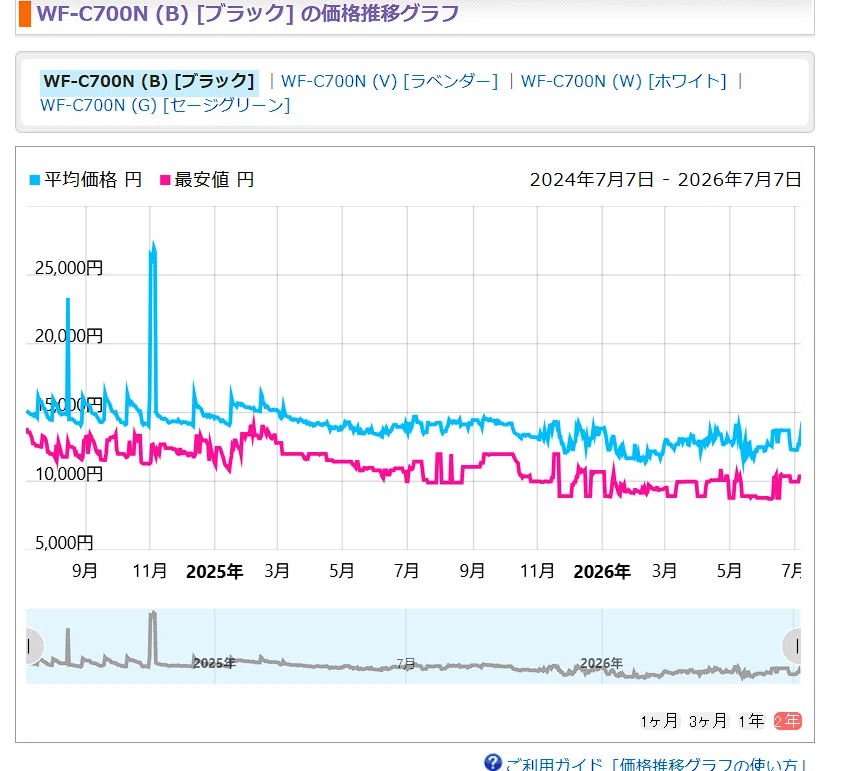
Task: Toggle the 最安値 pink legend swatch
Action: pyautogui.click(x=165, y=180)
